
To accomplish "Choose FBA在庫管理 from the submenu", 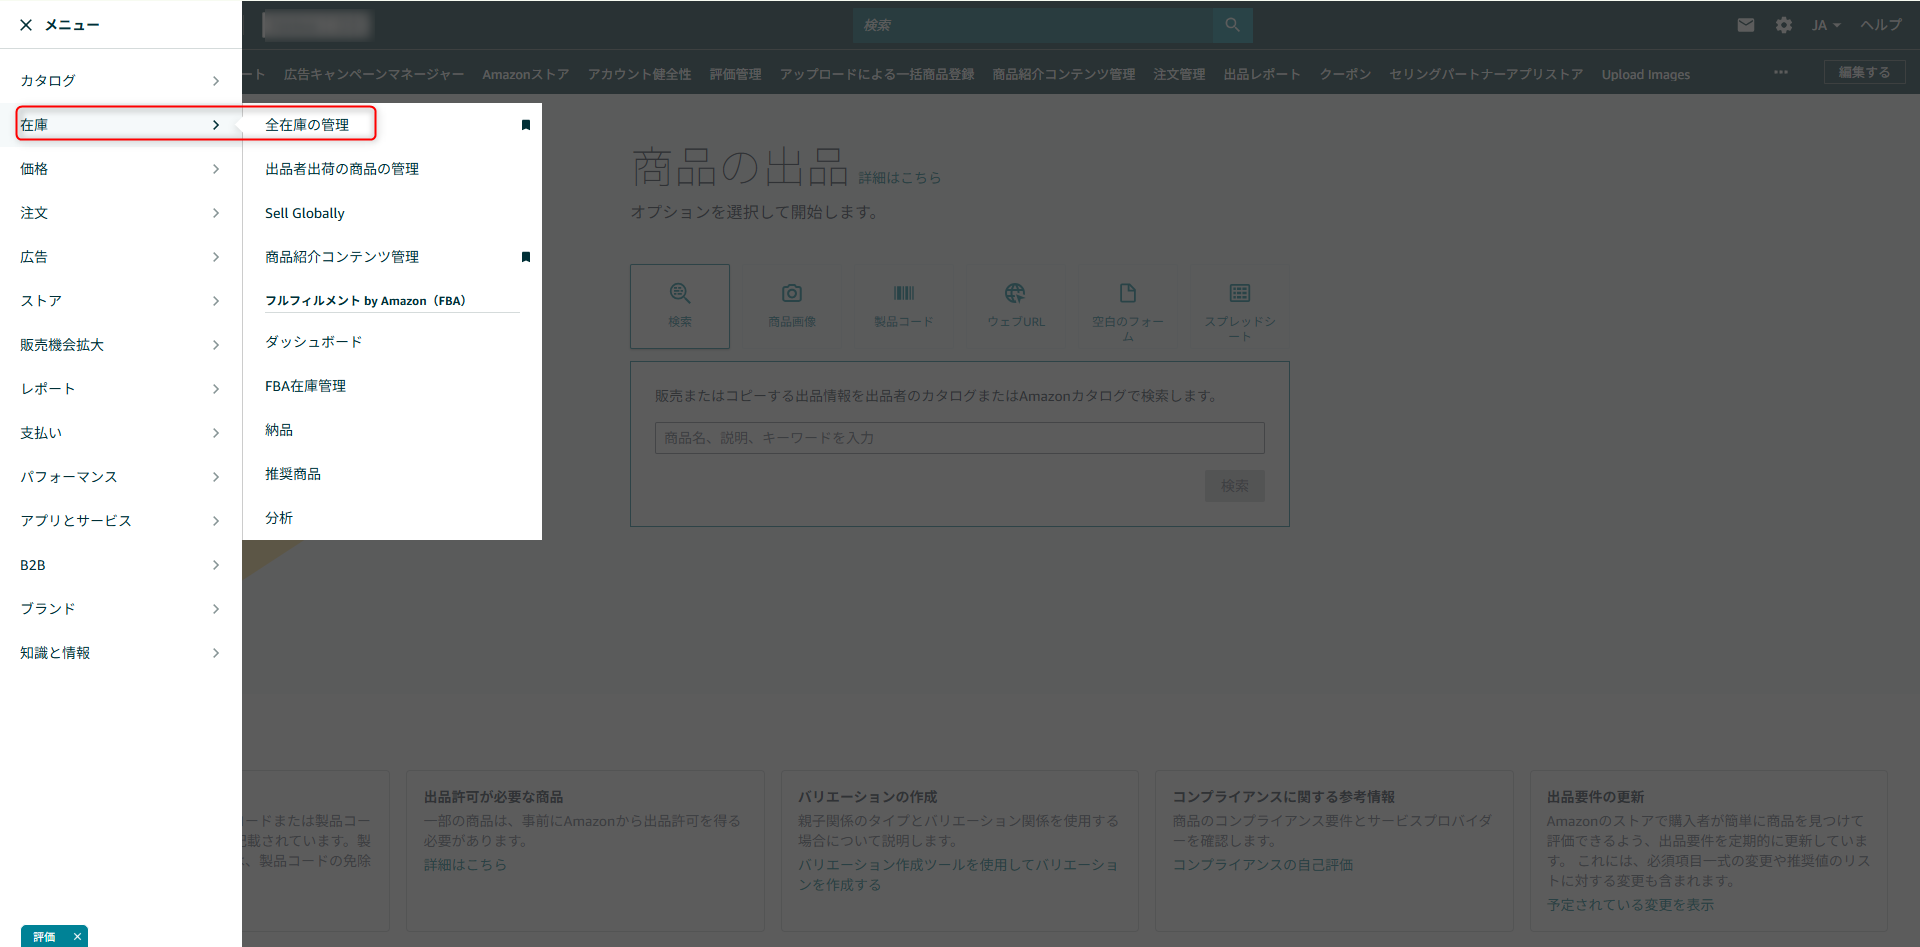I will [x=305, y=386].
